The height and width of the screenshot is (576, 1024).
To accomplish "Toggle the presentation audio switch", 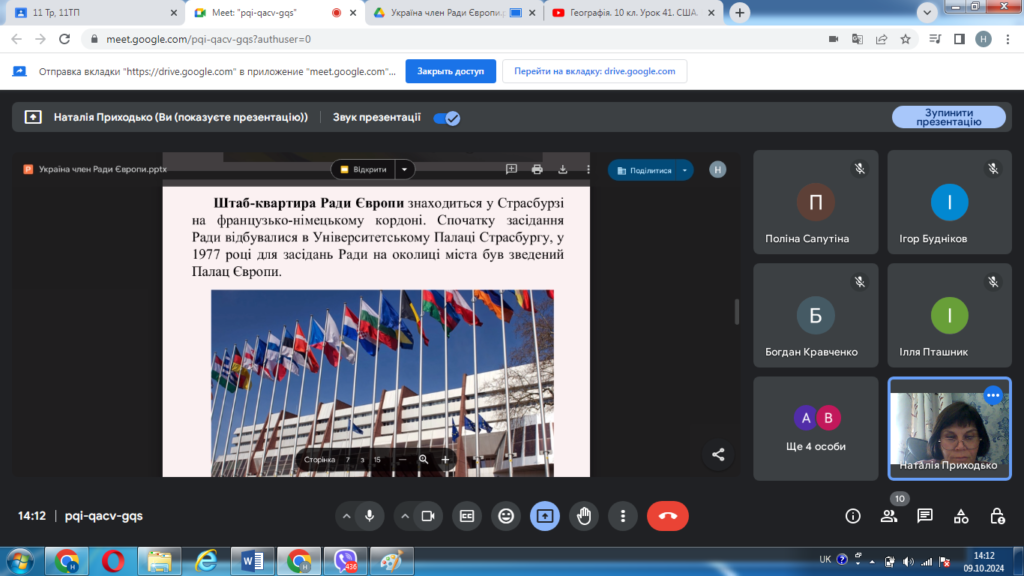I will (446, 117).
